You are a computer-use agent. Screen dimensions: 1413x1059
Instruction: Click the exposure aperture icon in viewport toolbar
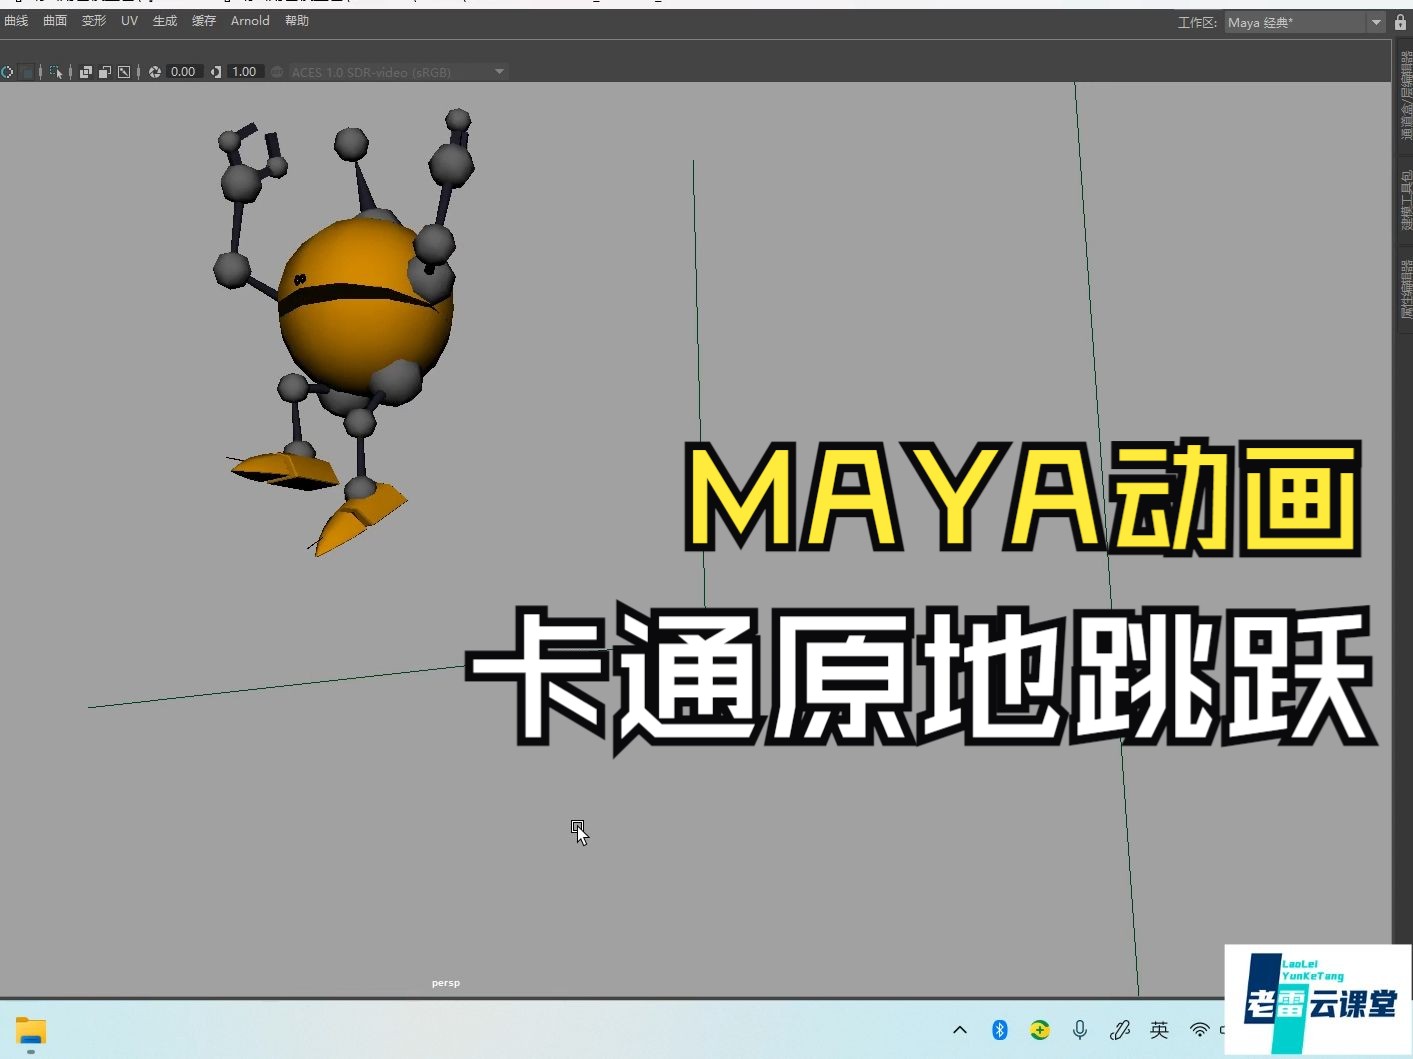154,71
